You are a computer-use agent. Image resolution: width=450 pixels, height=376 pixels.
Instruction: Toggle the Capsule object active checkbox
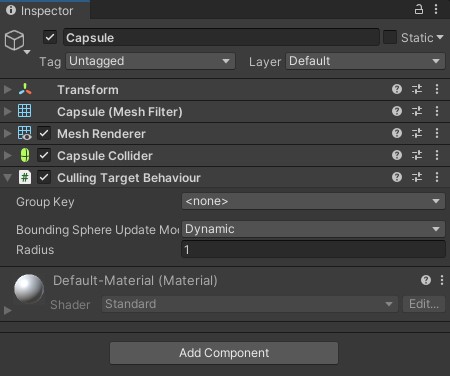[x=50, y=37]
